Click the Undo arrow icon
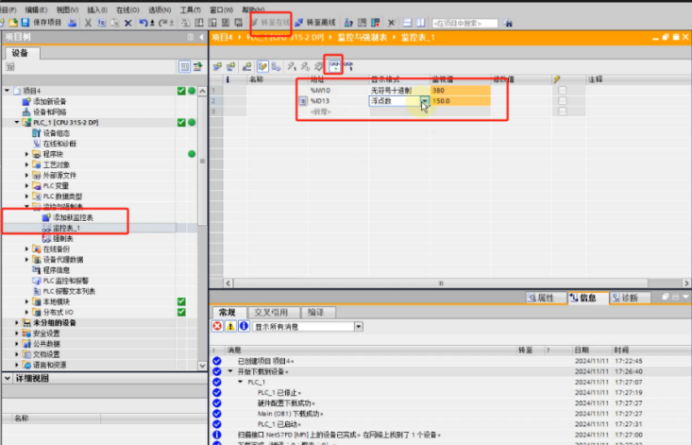This screenshot has height=445, width=692. (x=143, y=23)
